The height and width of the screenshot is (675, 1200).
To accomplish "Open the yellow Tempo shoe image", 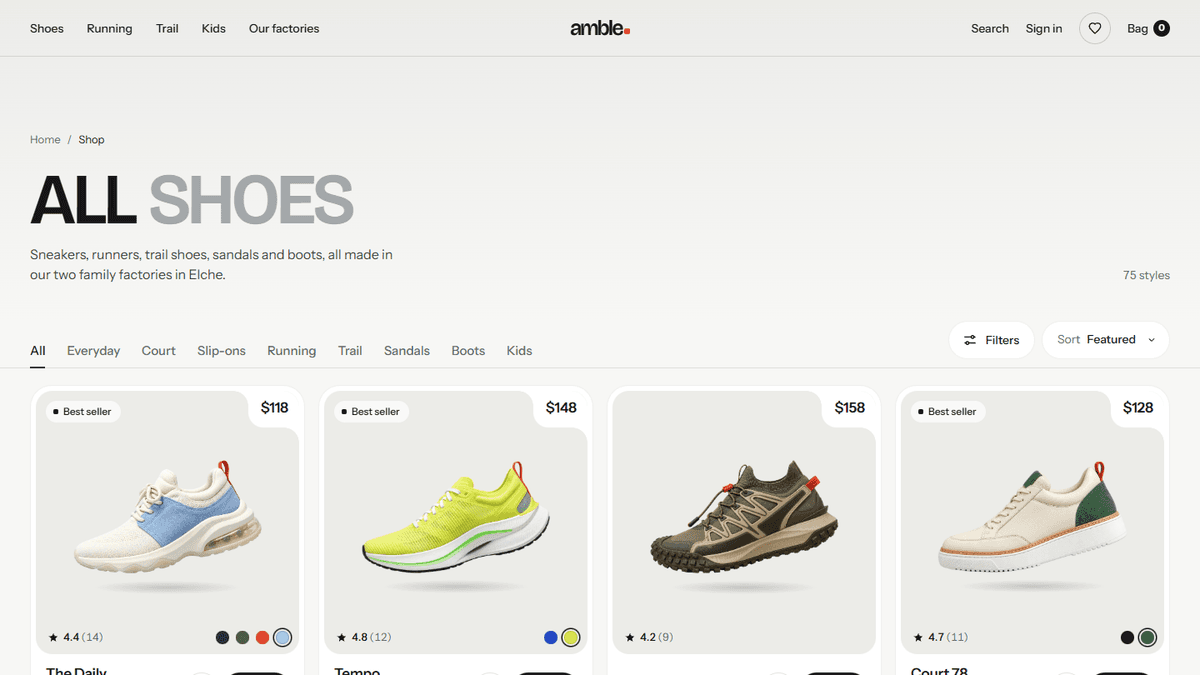I will click(x=456, y=523).
